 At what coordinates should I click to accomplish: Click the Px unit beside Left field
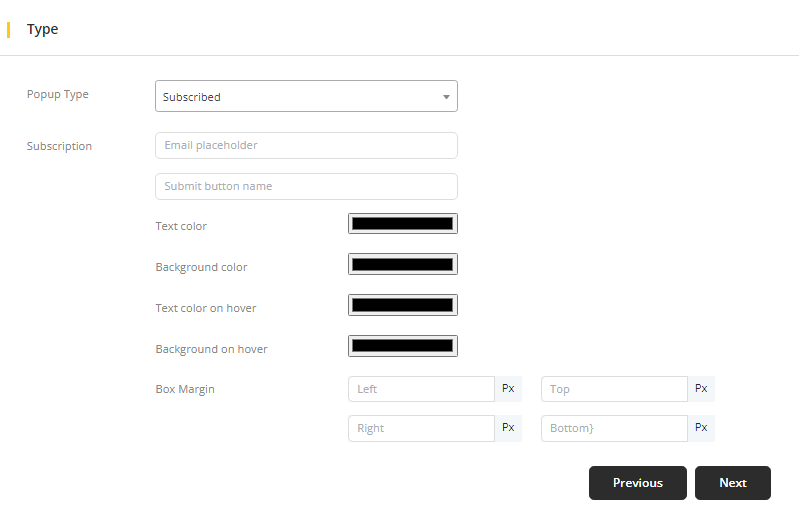click(508, 389)
